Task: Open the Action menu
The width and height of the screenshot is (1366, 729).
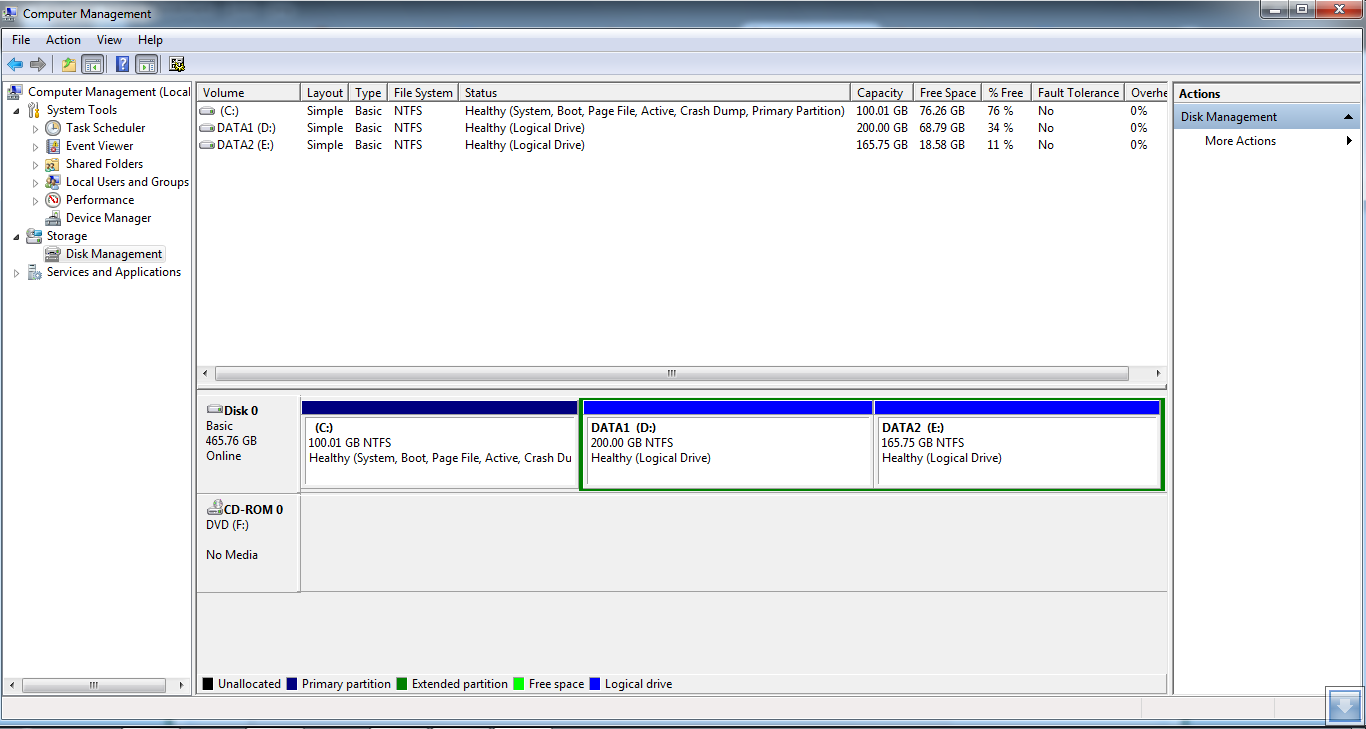Action: [63, 40]
